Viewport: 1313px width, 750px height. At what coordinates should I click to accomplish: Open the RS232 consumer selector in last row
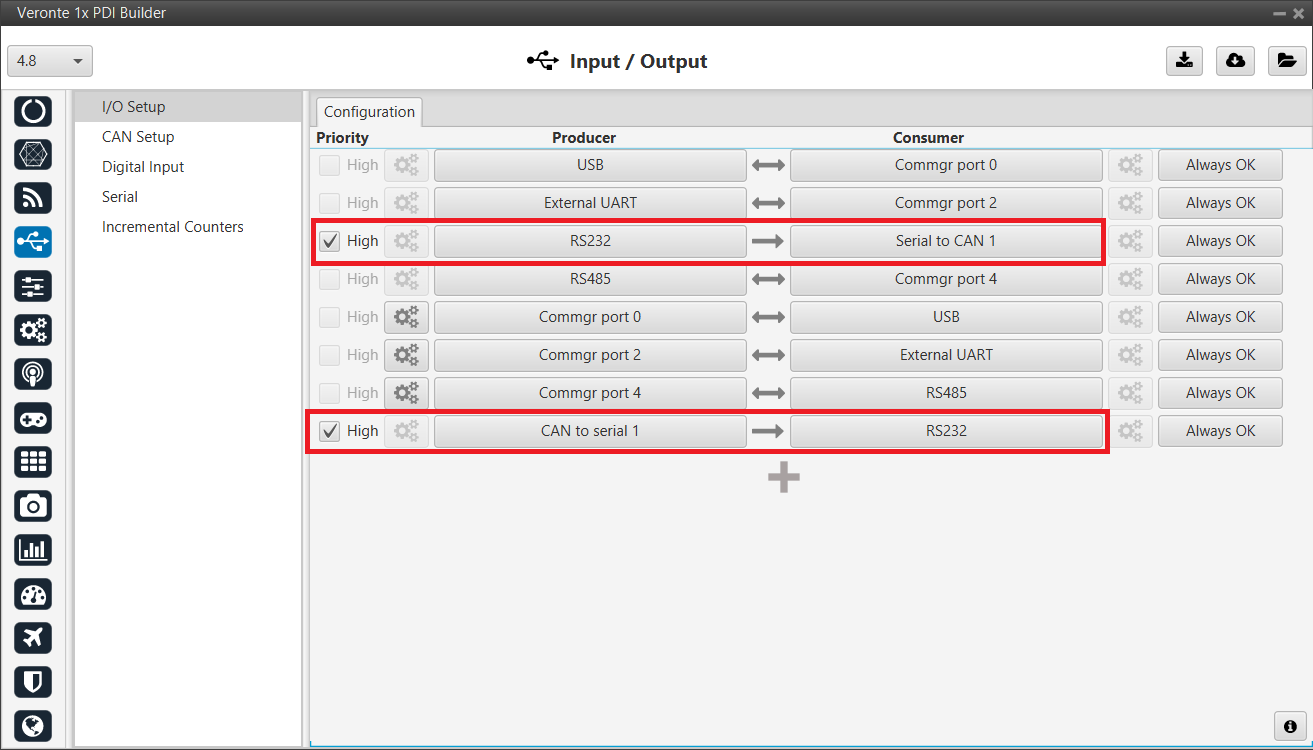(x=946, y=431)
